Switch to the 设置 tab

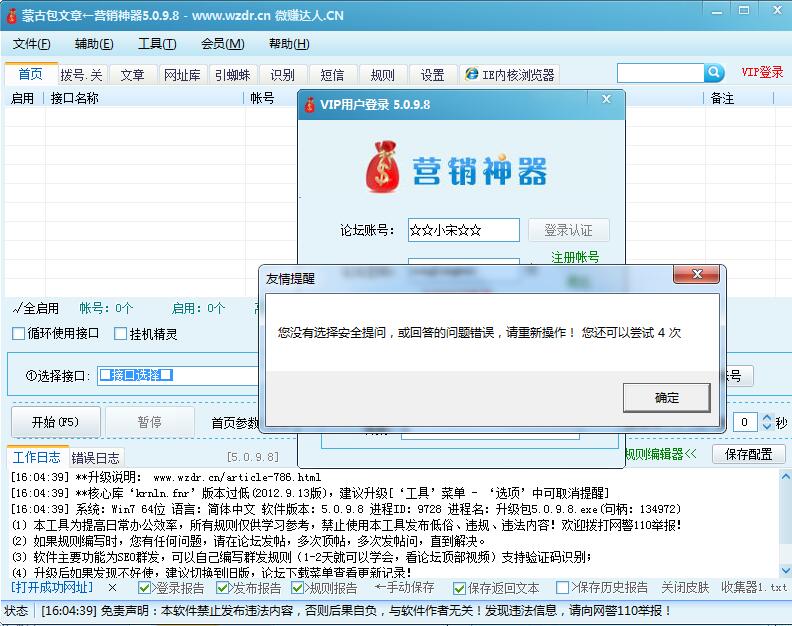pos(433,75)
